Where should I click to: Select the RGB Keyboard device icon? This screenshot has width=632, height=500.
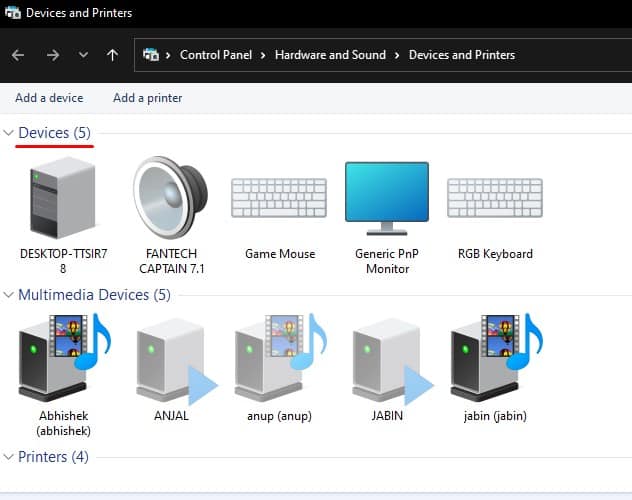pyautogui.click(x=495, y=198)
